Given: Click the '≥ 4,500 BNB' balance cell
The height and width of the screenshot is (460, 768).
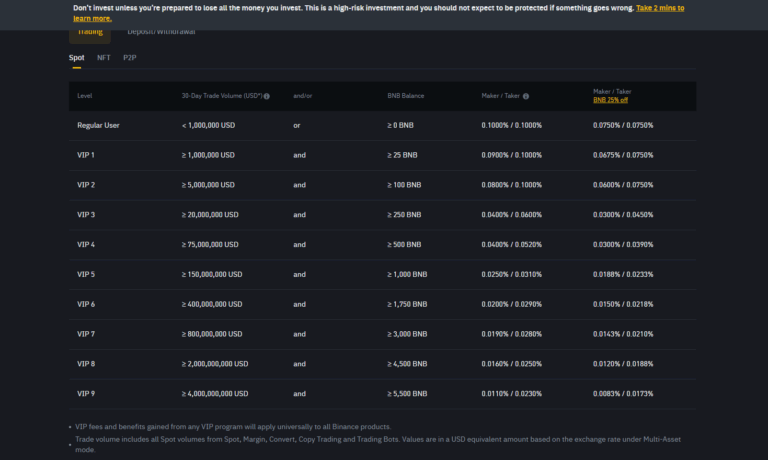Looking at the screenshot, I should tap(407, 364).
